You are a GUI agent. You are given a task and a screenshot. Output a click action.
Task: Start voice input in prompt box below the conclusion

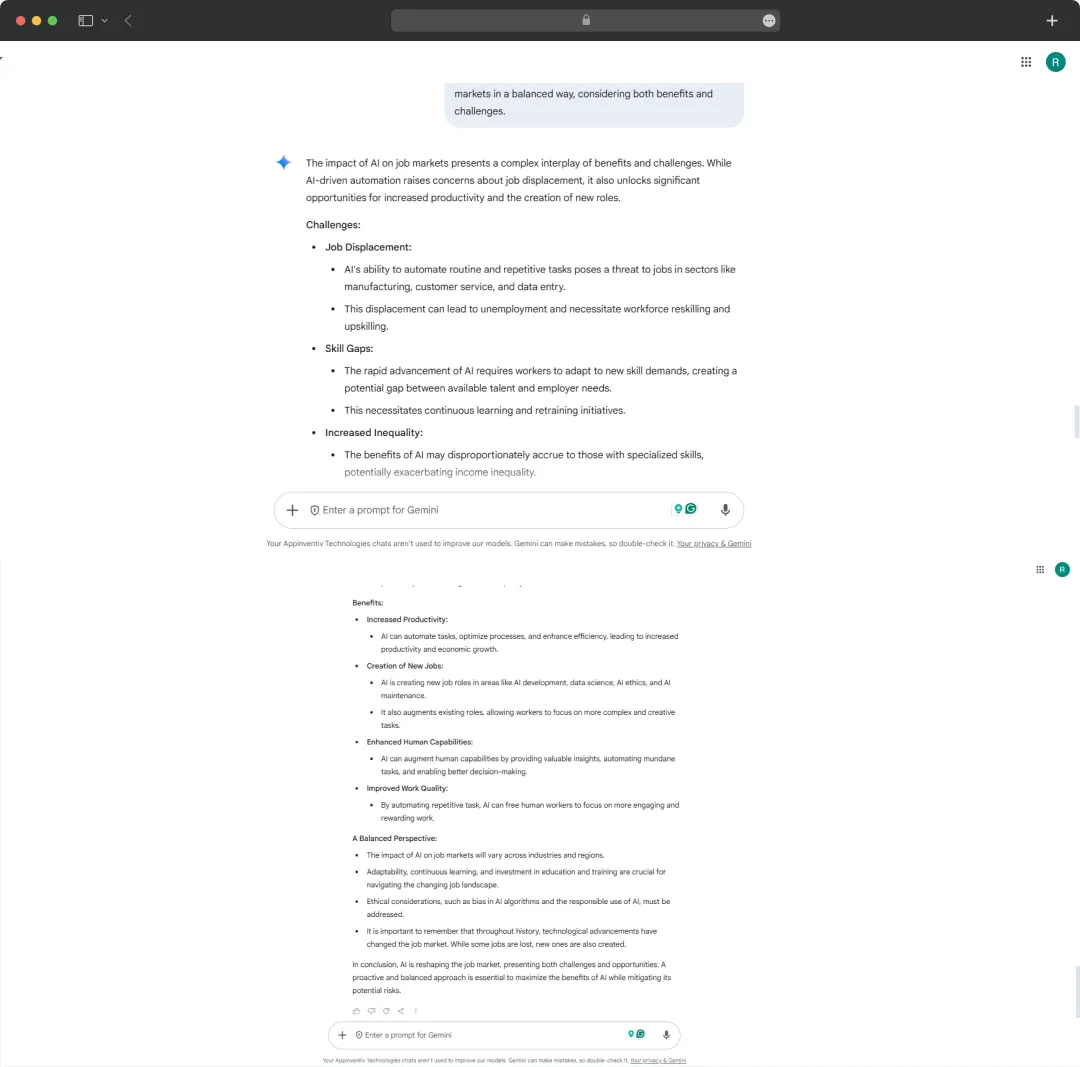[666, 1035]
